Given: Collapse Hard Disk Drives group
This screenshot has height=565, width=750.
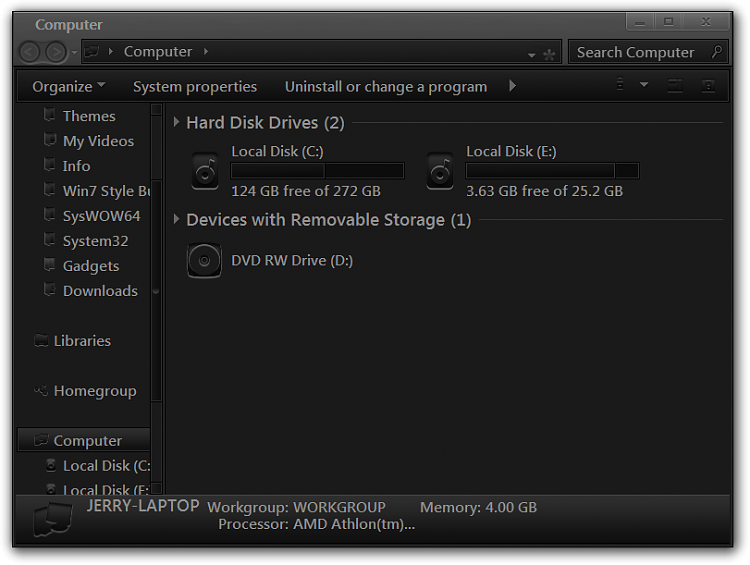Looking at the screenshot, I should [176, 122].
